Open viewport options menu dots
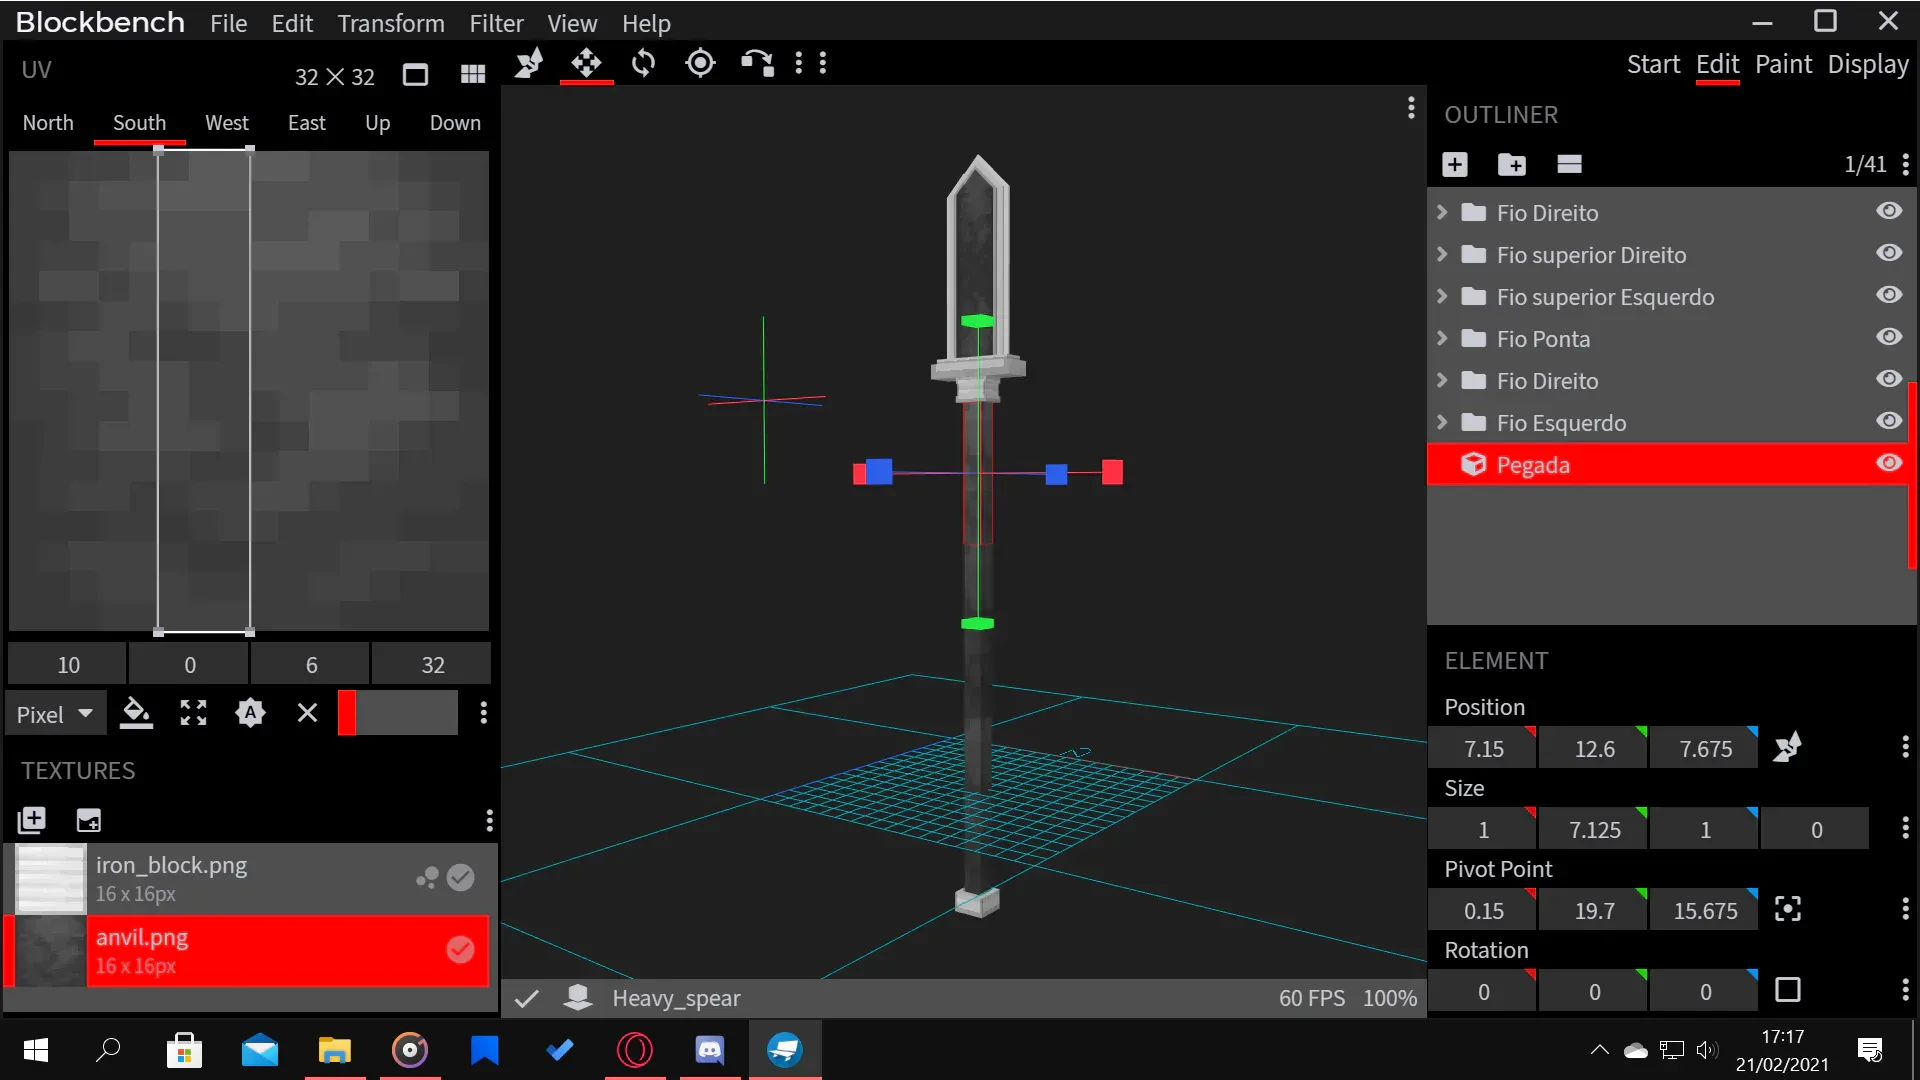Viewport: 1920px width, 1080px height. point(1411,108)
